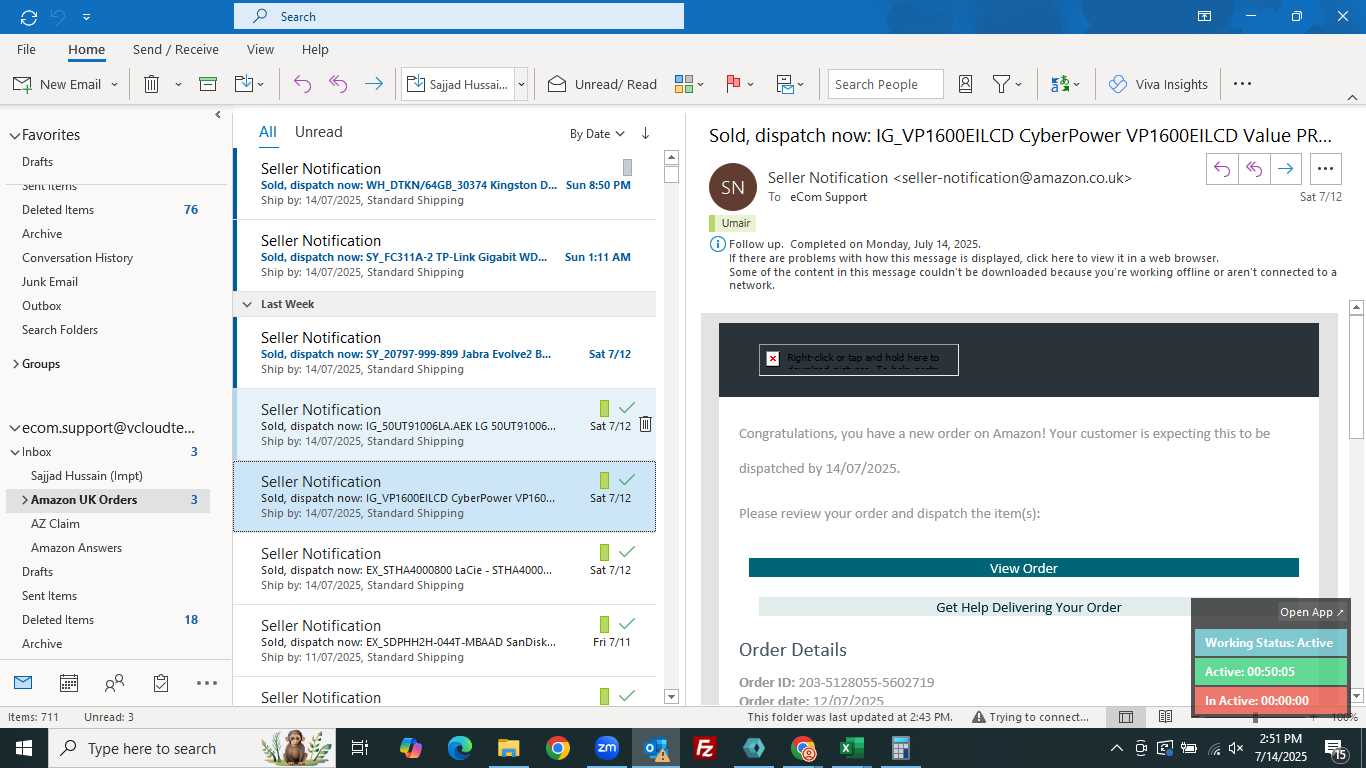Open the Delete options dropdown arrow
Screen dimensions: 1366x768
pos(178,84)
